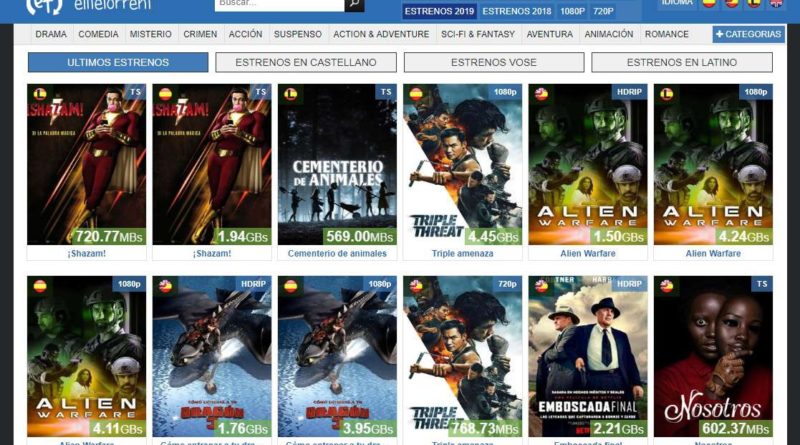Open the ¡Shazam! 720.77MBs poster
Viewport: 800px width, 445px height.
tap(86, 164)
